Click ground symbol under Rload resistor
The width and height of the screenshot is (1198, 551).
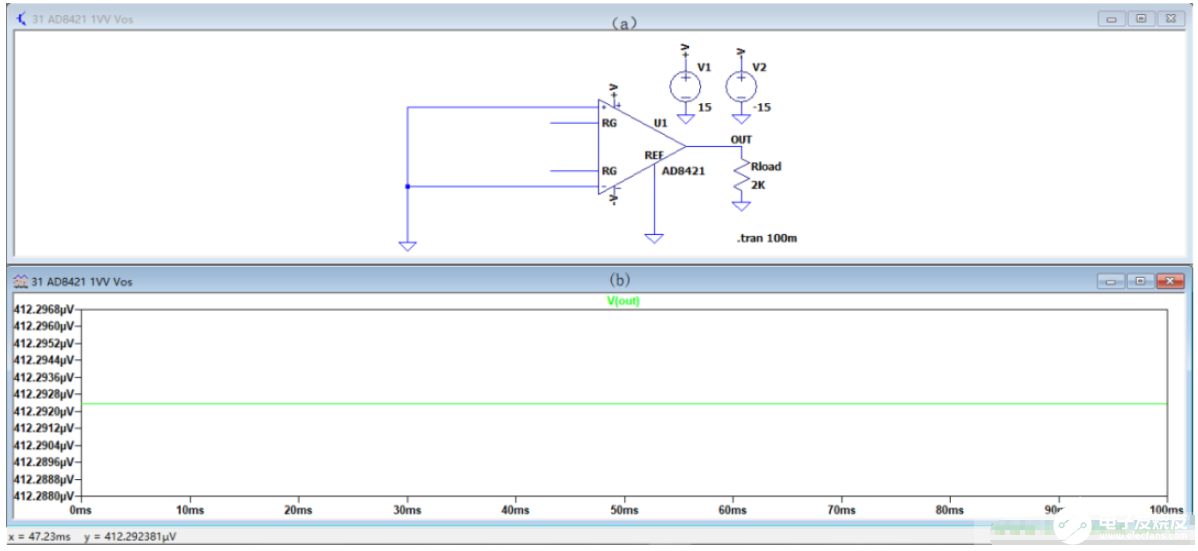coord(740,206)
